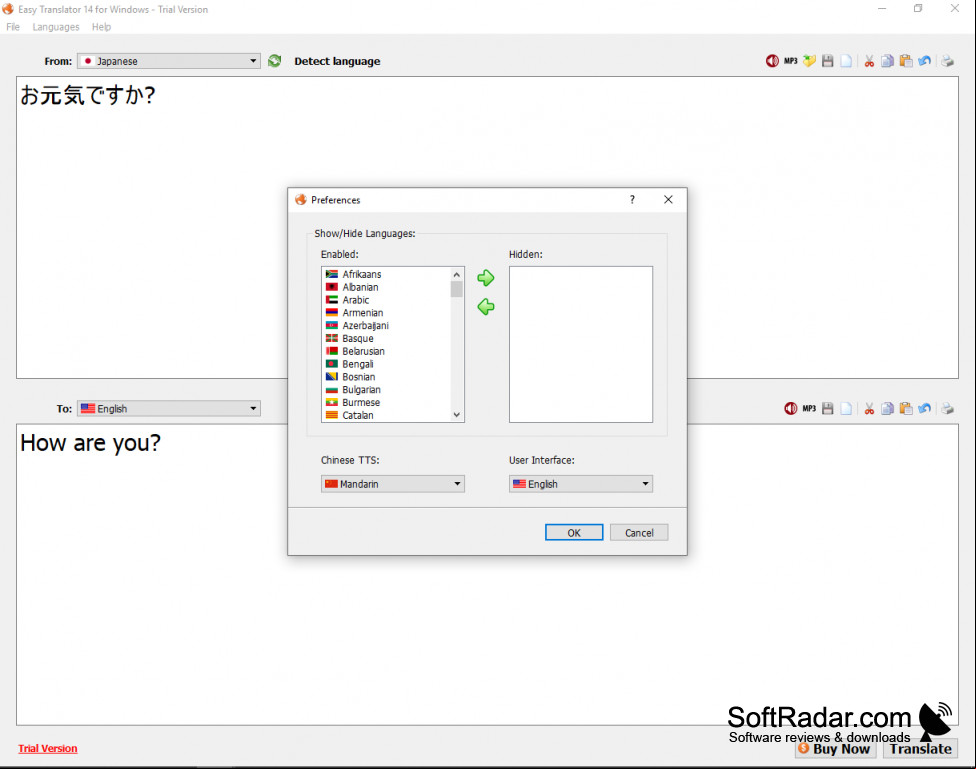Screen dimensions: 976x769
Task: Confirm preferences with OK
Action: [x=574, y=532]
